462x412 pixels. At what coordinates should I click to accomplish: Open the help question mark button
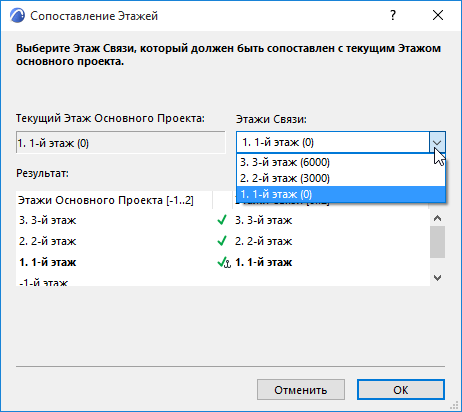[x=393, y=15]
